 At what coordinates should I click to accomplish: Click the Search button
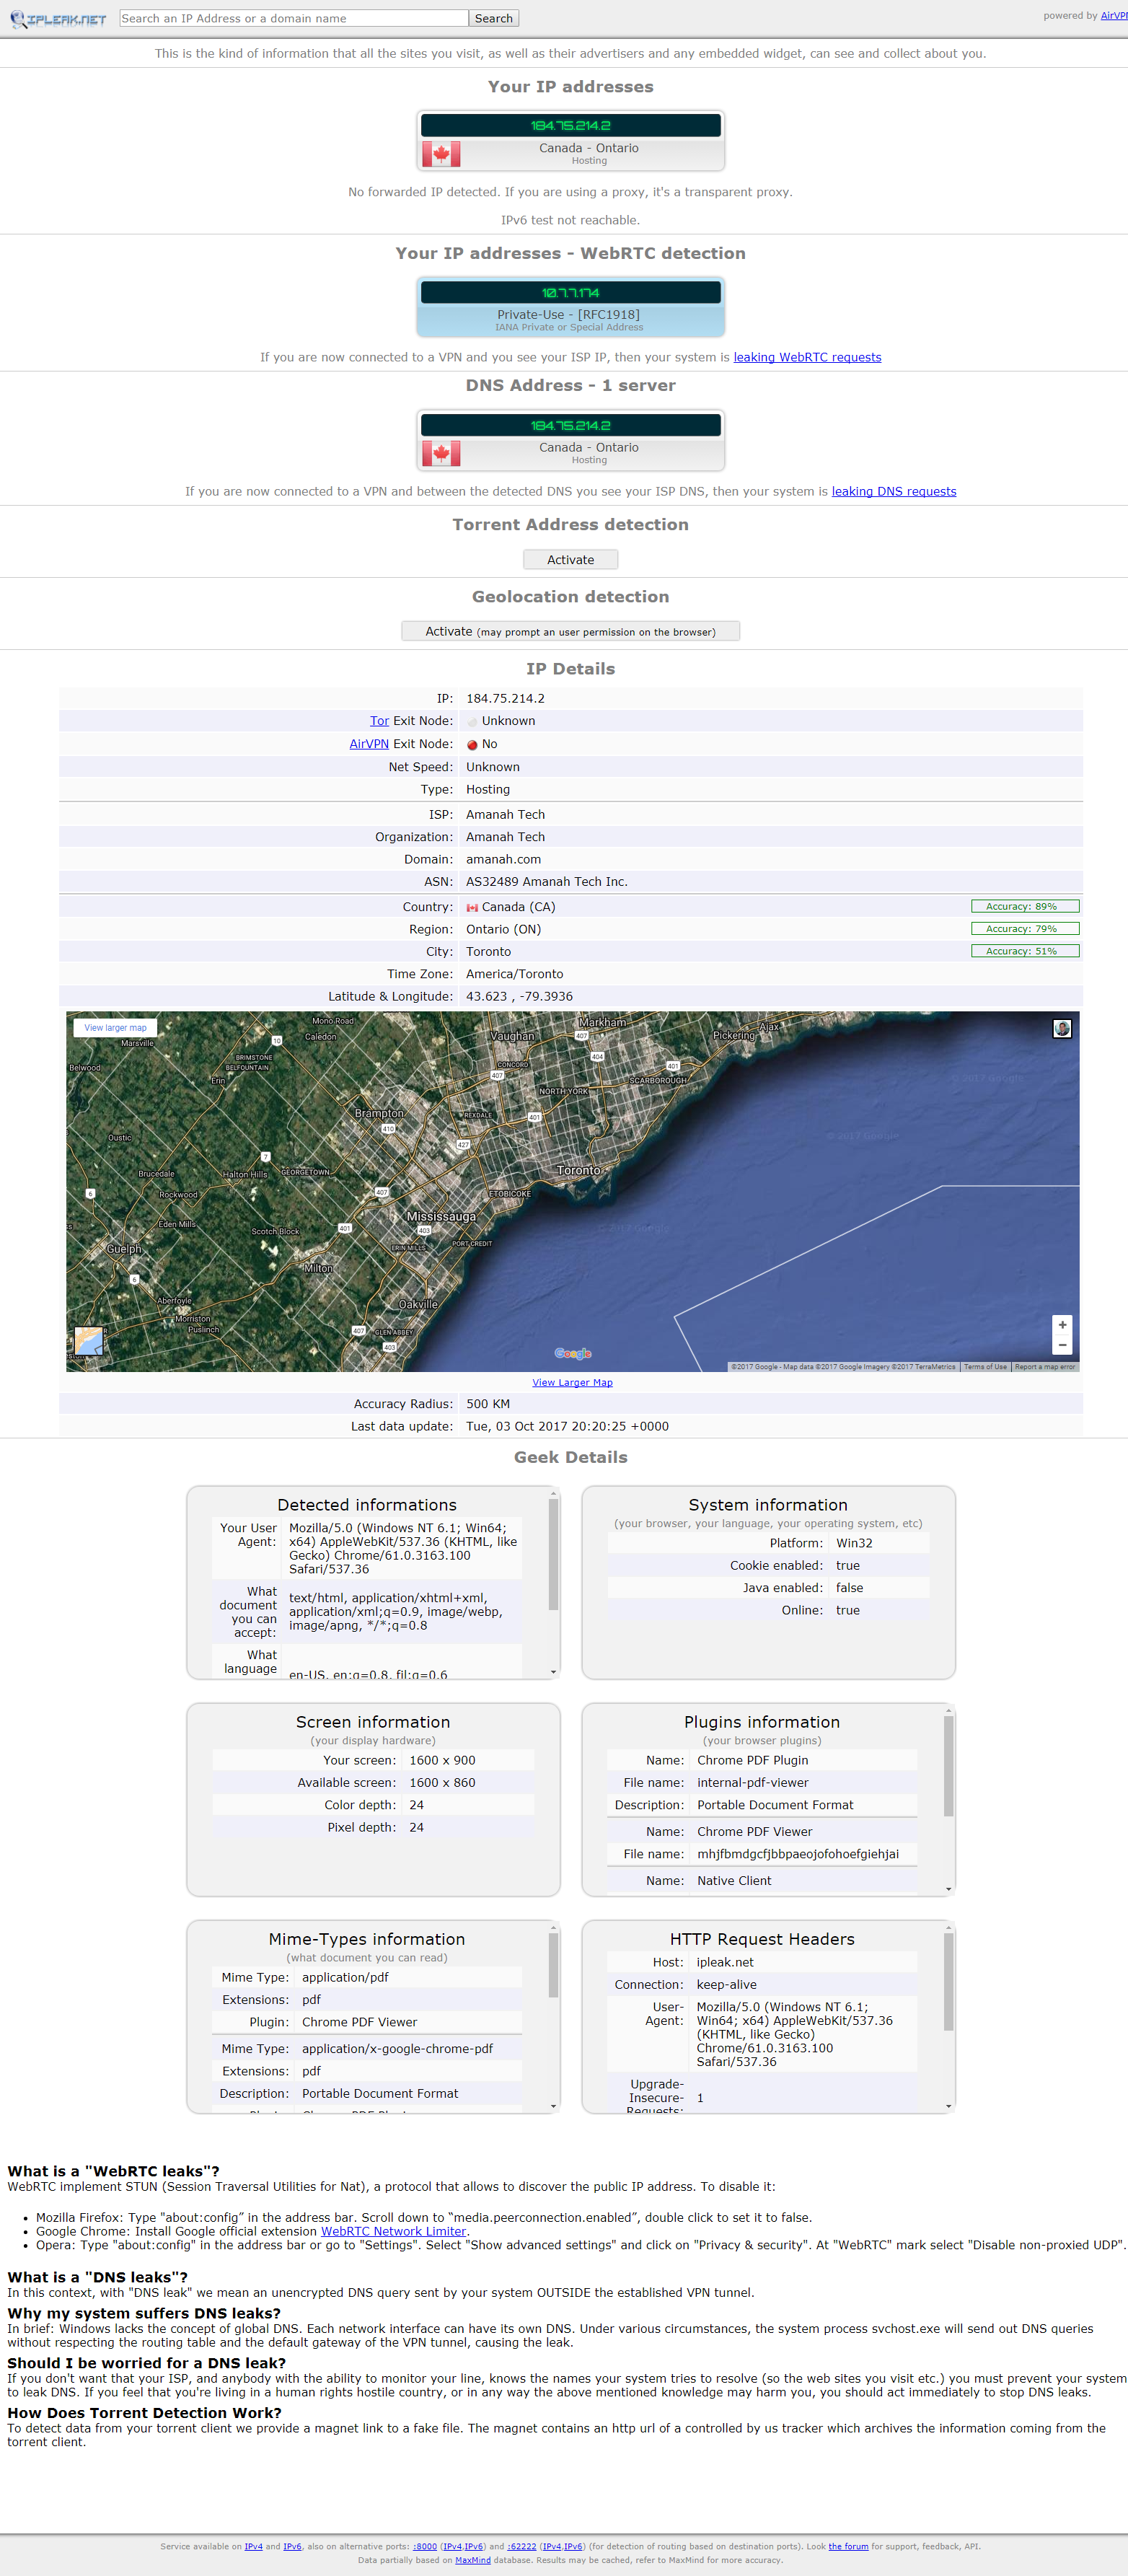click(x=494, y=18)
